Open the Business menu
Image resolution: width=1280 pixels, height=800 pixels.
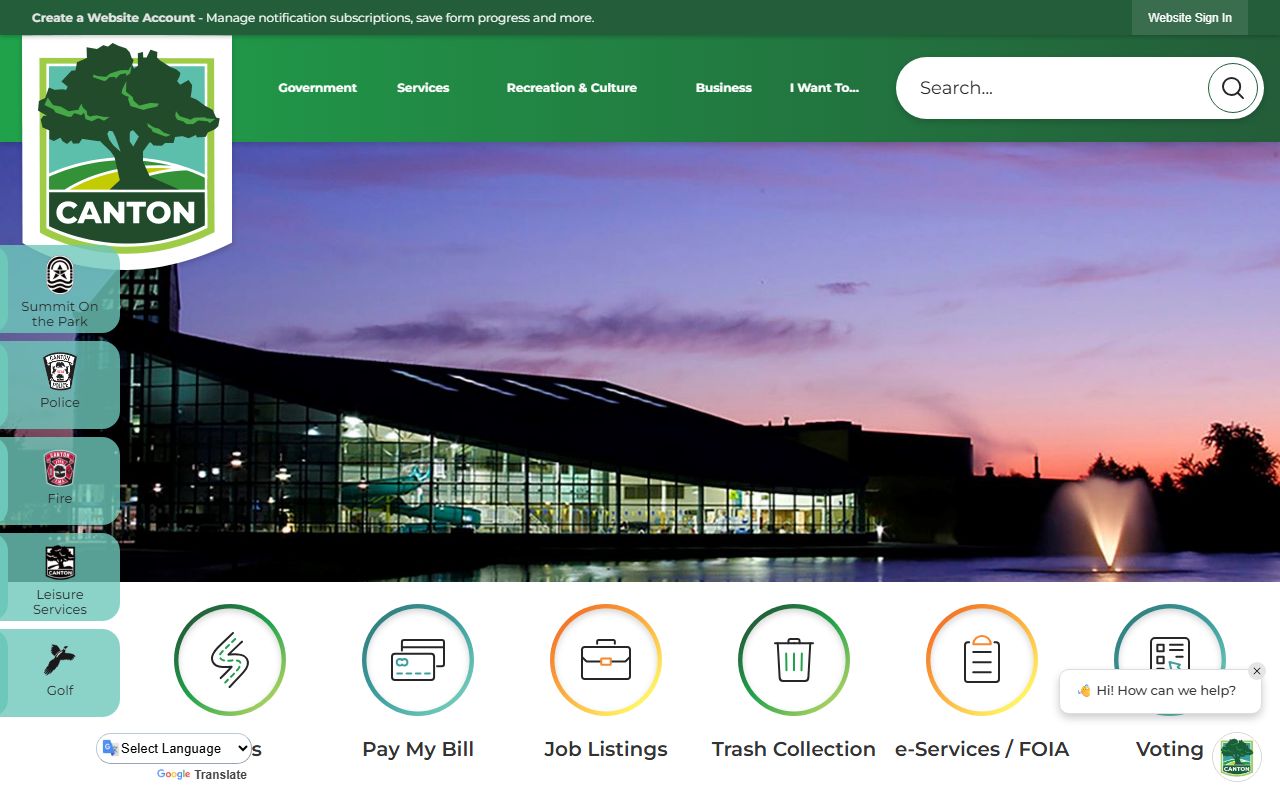[x=723, y=88]
